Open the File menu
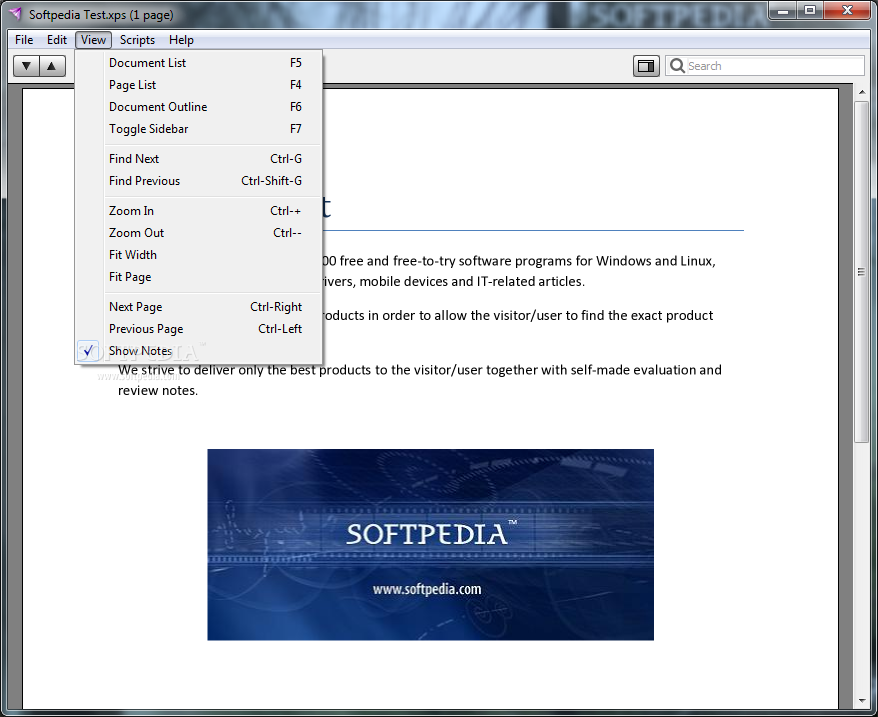This screenshot has width=878, height=717. pos(24,40)
